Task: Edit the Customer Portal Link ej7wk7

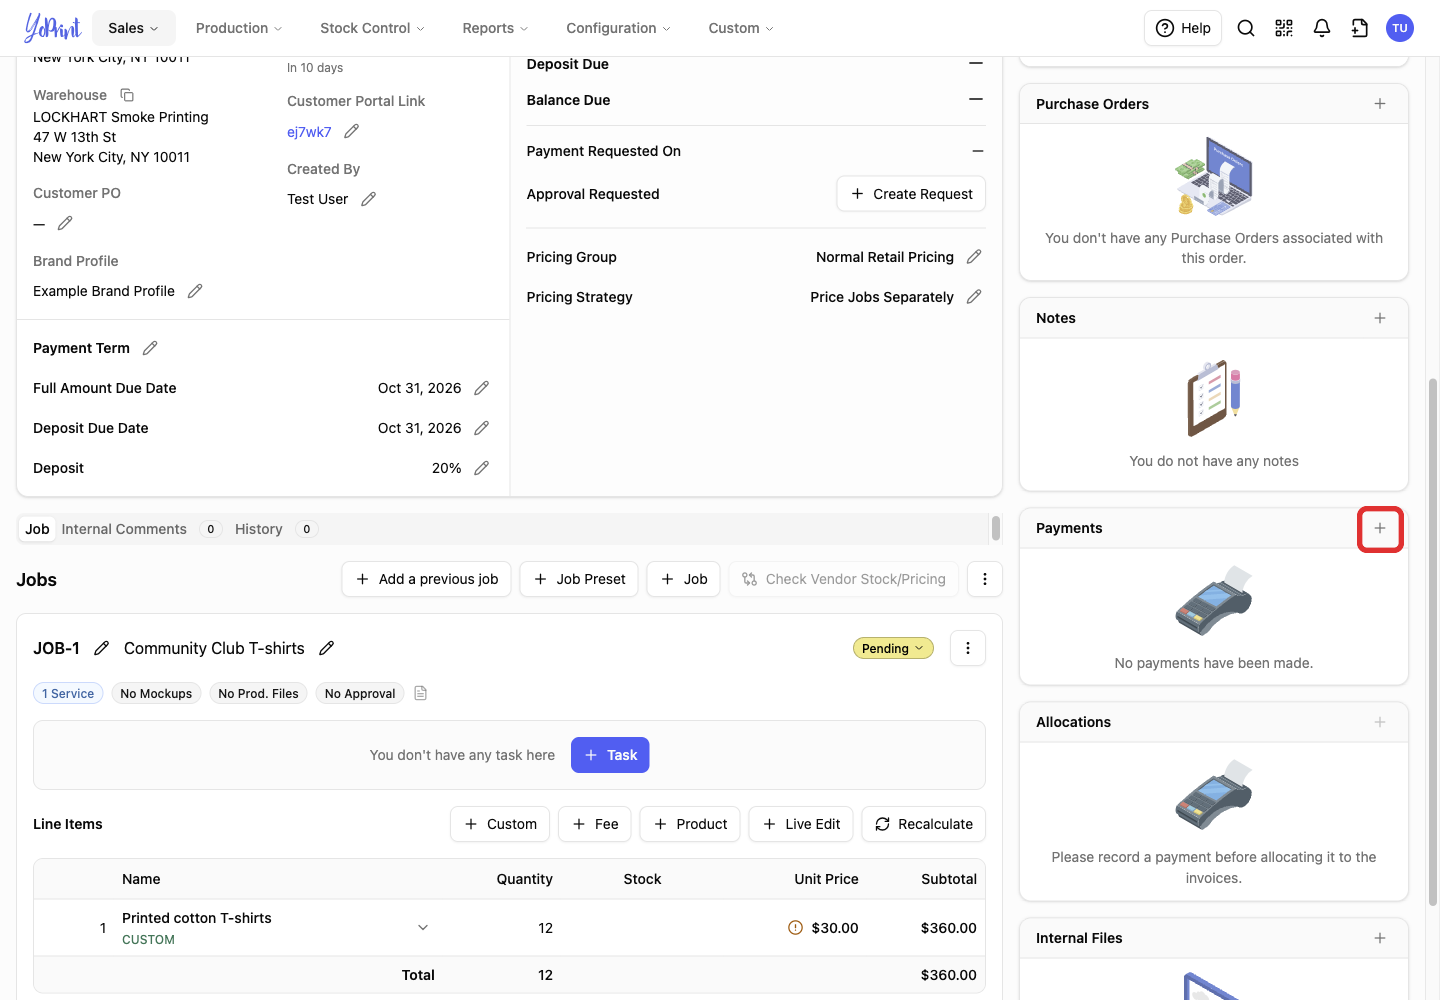Action: pyautogui.click(x=352, y=132)
